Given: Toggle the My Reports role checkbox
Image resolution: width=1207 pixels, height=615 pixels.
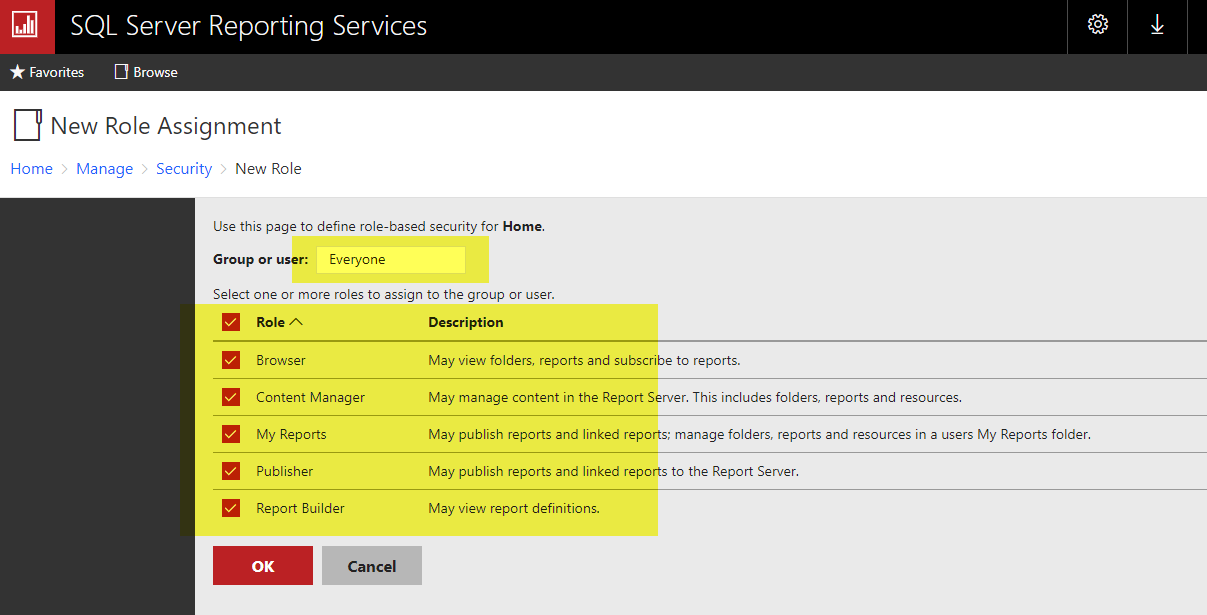Looking at the screenshot, I should point(231,434).
